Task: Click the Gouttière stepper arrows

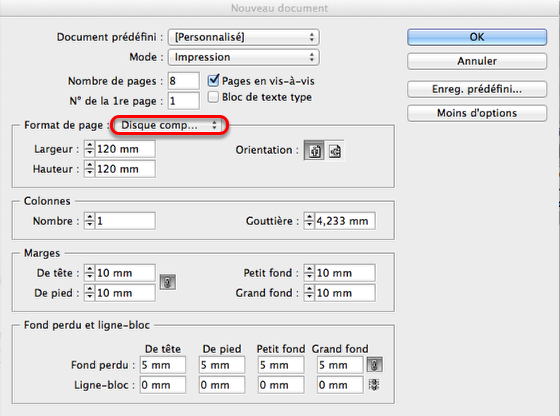Action: [309, 221]
